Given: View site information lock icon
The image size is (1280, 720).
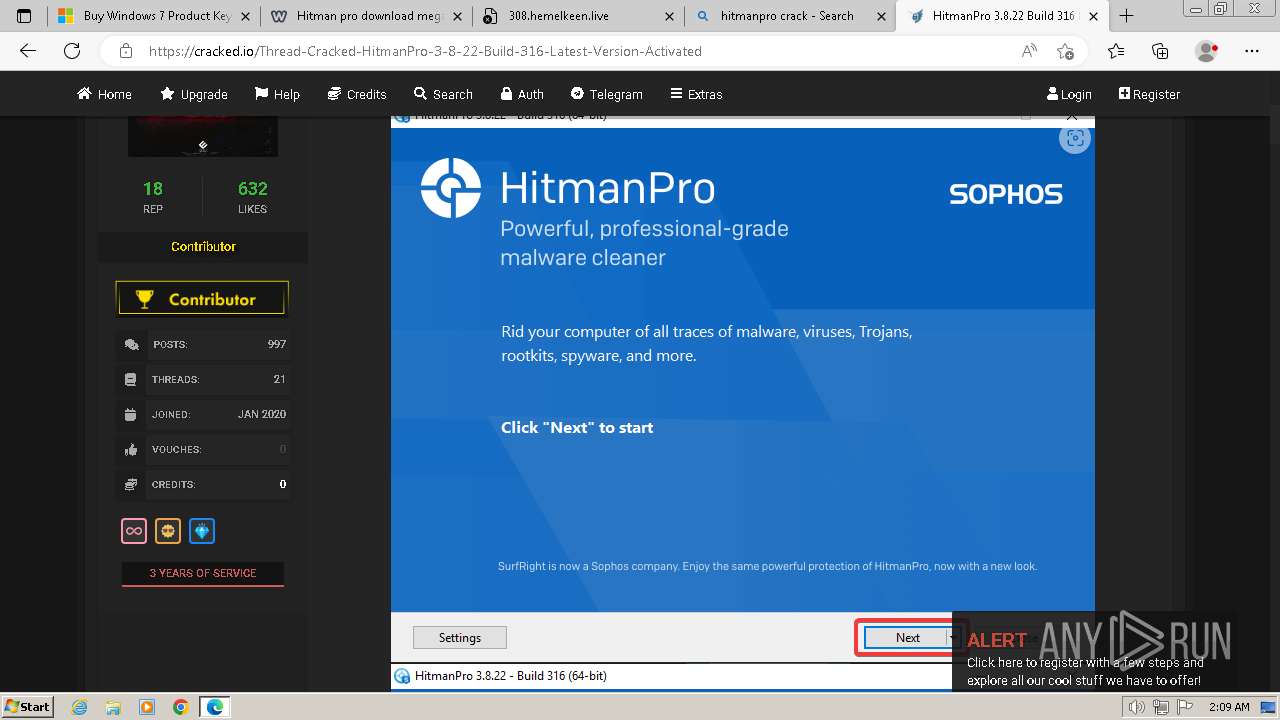Looking at the screenshot, I should point(126,51).
